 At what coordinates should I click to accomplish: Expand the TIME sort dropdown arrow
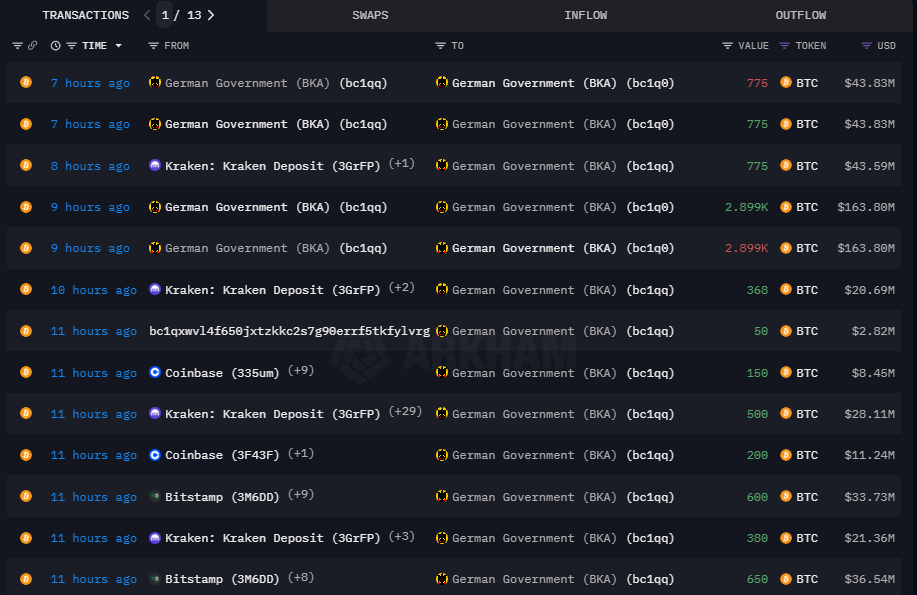click(119, 46)
